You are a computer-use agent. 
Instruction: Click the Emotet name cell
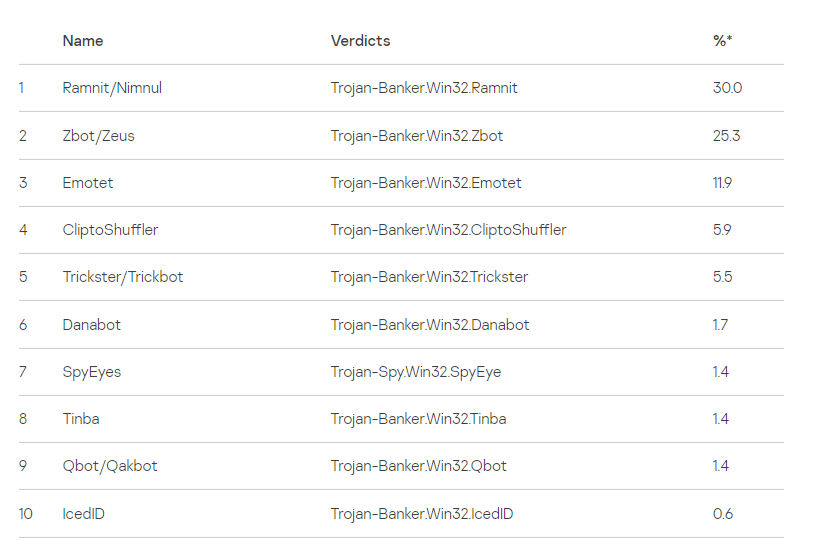pyautogui.click(x=86, y=183)
